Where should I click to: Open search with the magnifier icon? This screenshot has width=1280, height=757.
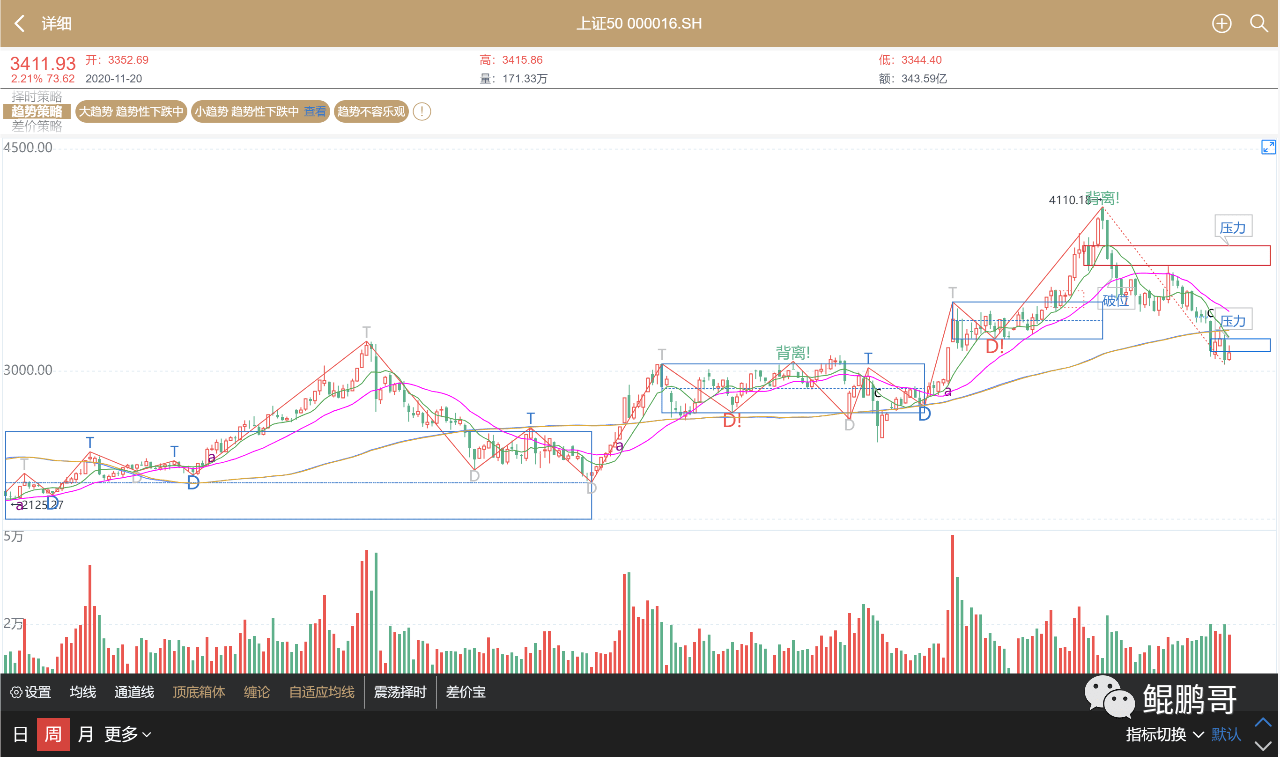tap(1259, 23)
